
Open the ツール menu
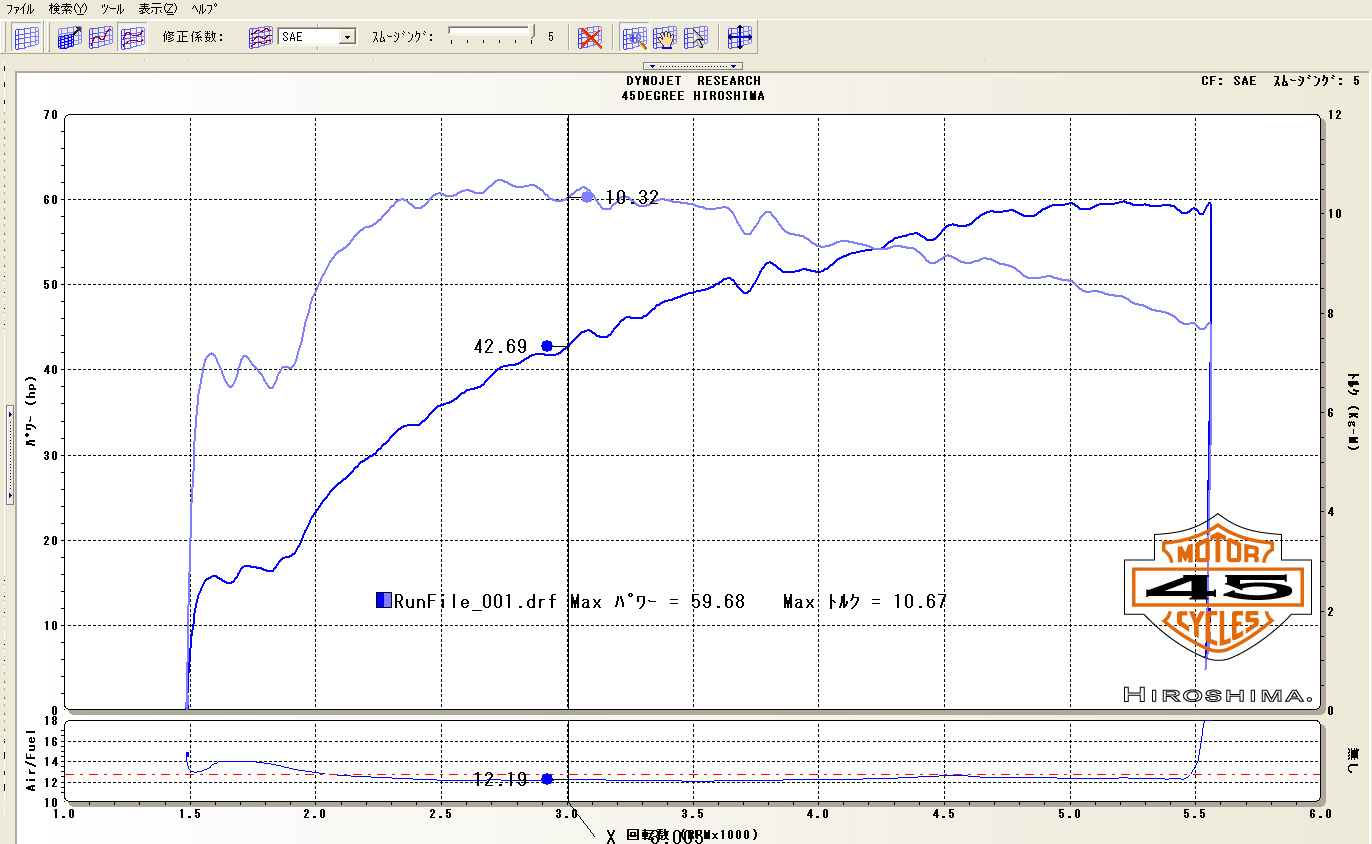pyautogui.click(x=112, y=8)
